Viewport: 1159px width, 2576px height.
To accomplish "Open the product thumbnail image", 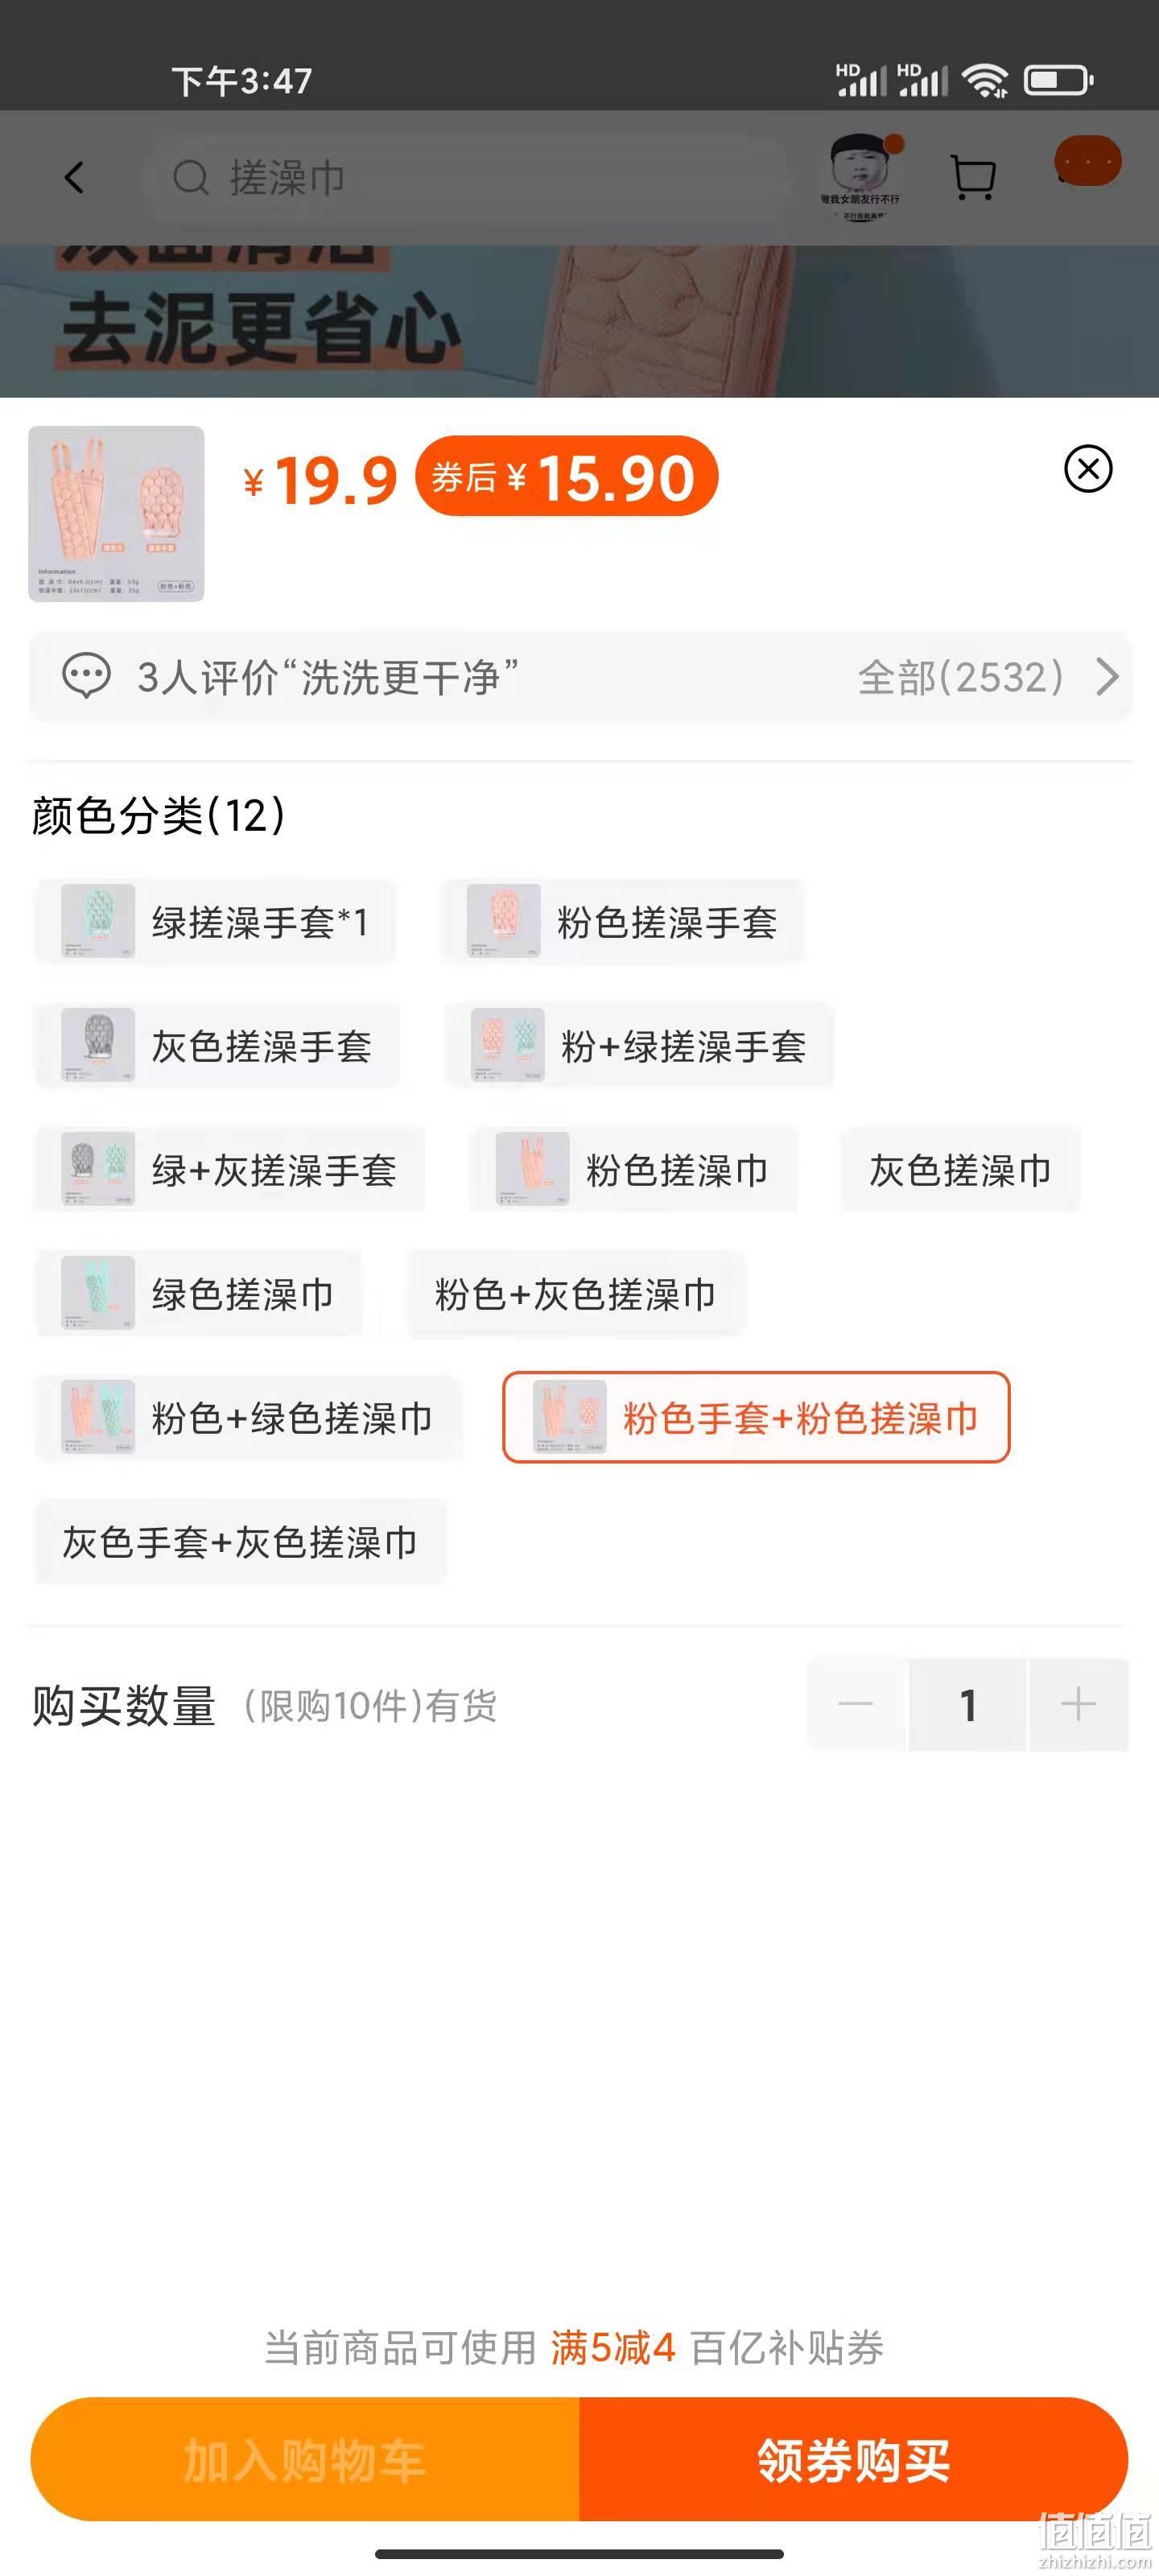I will [x=116, y=514].
